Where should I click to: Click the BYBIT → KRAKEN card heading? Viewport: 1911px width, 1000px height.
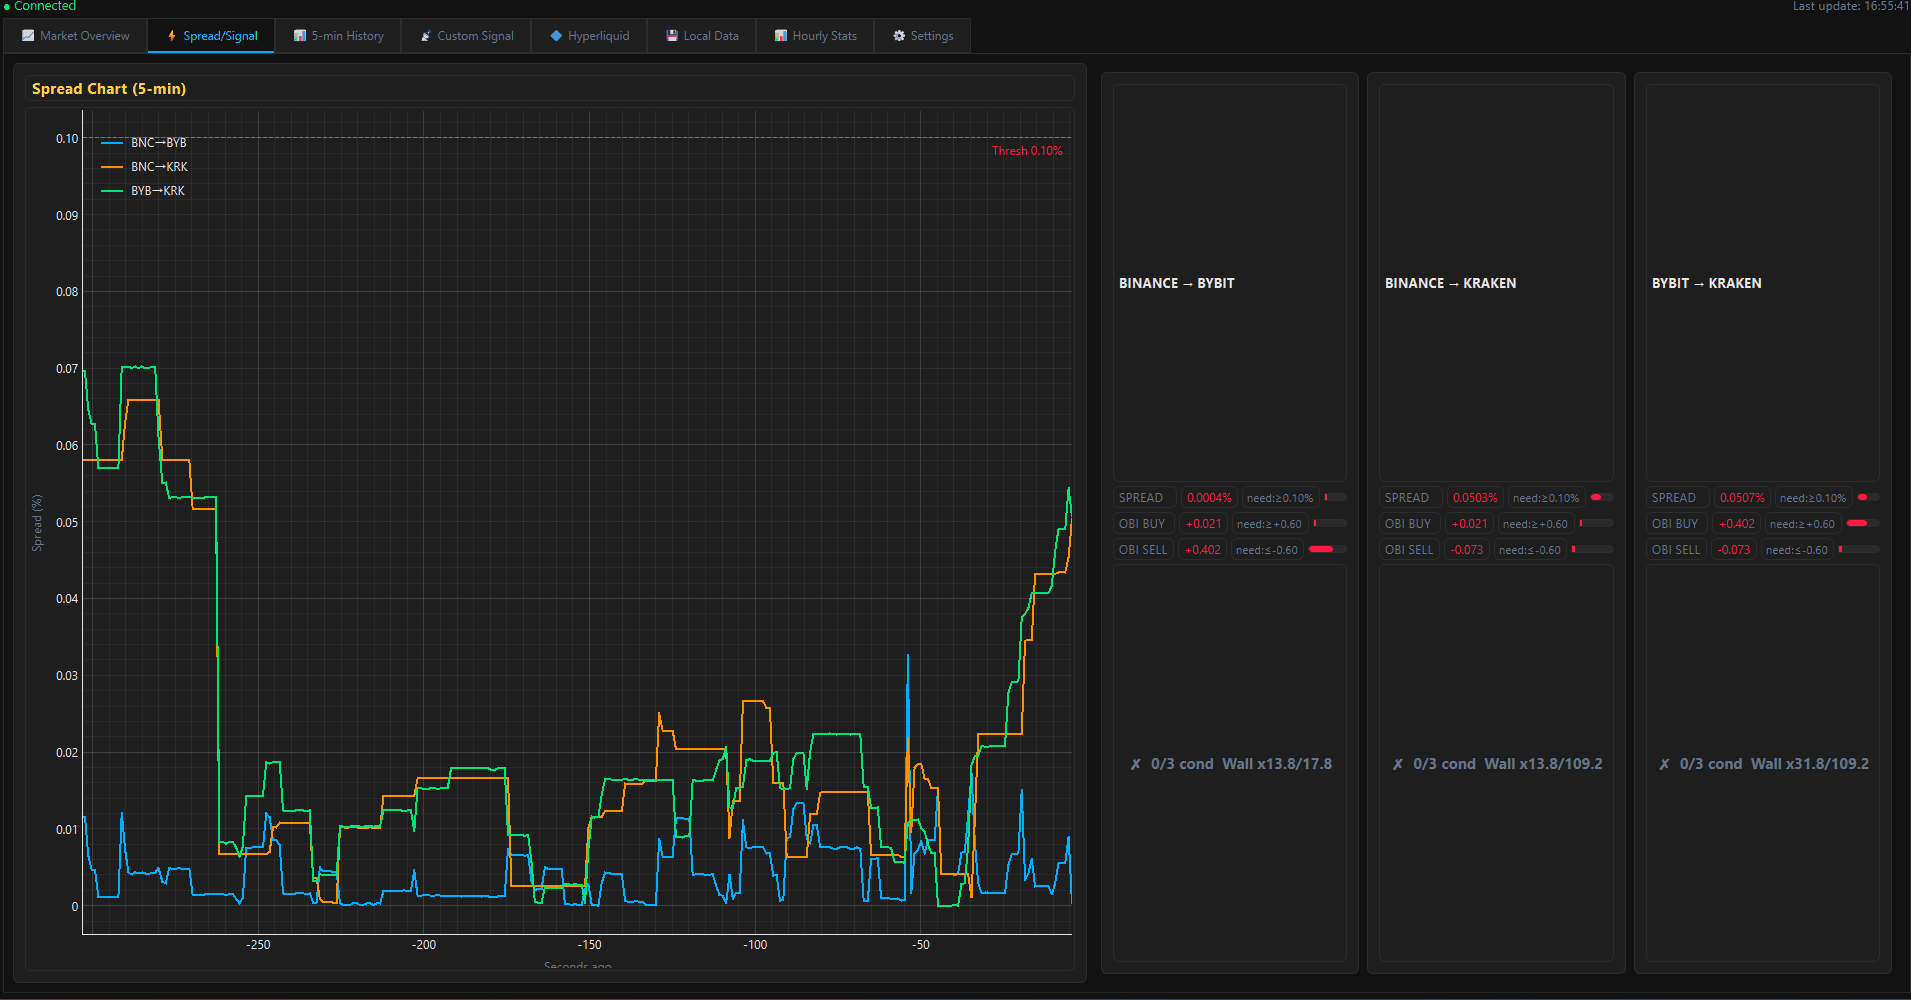1707,284
